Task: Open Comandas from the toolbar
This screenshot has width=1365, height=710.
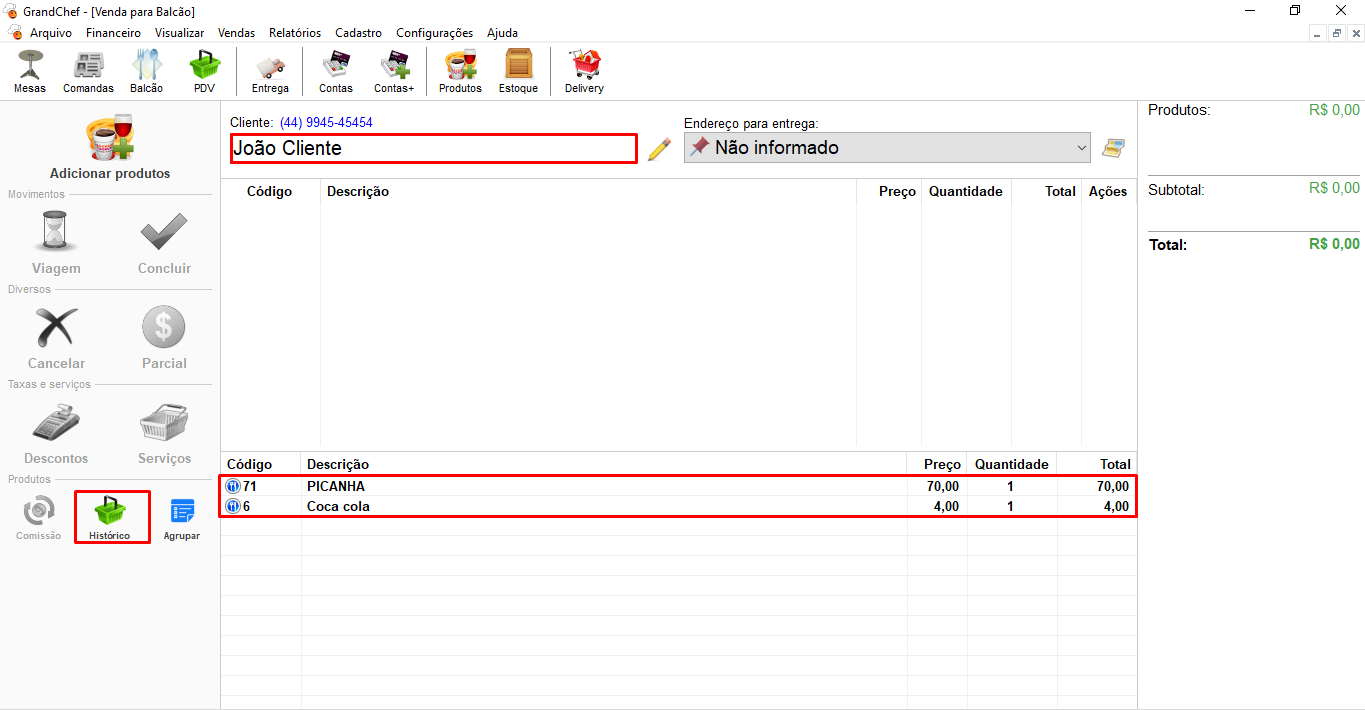Action: pyautogui.click(x=88, y=71)
